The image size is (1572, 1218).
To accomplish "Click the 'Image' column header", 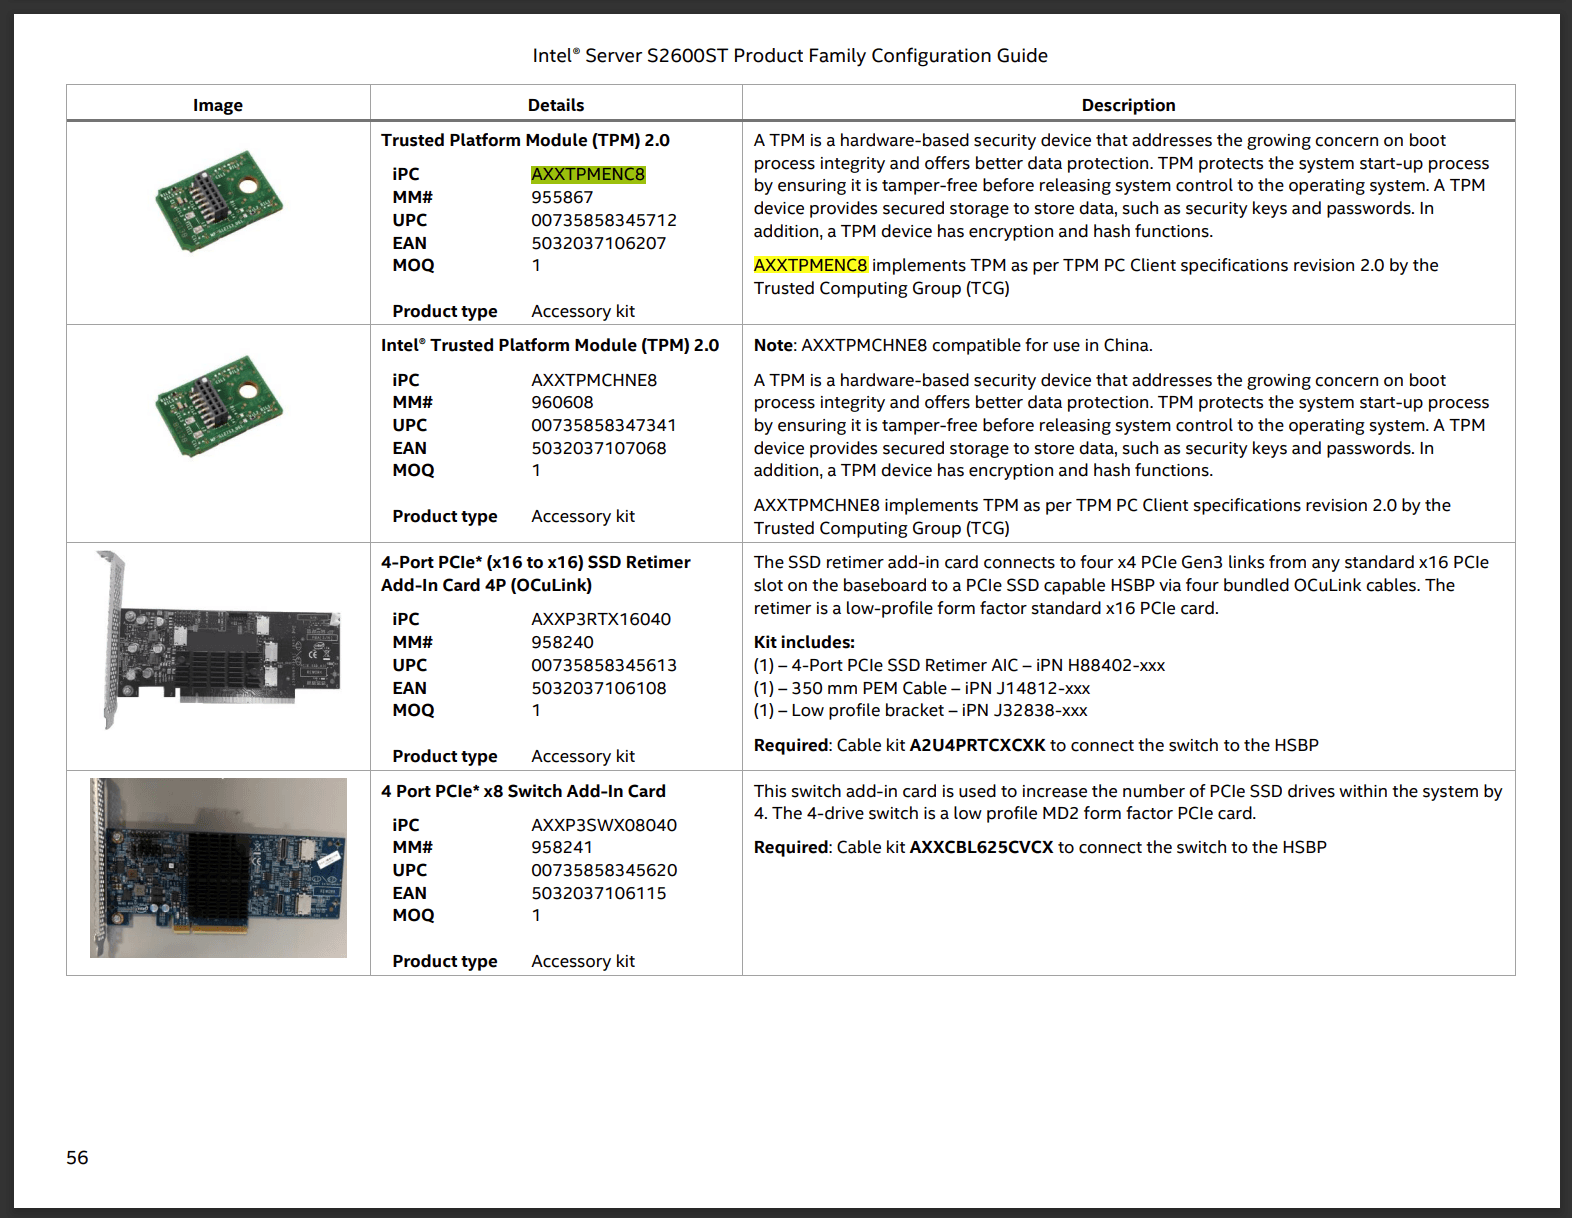I will pos(218,105).
